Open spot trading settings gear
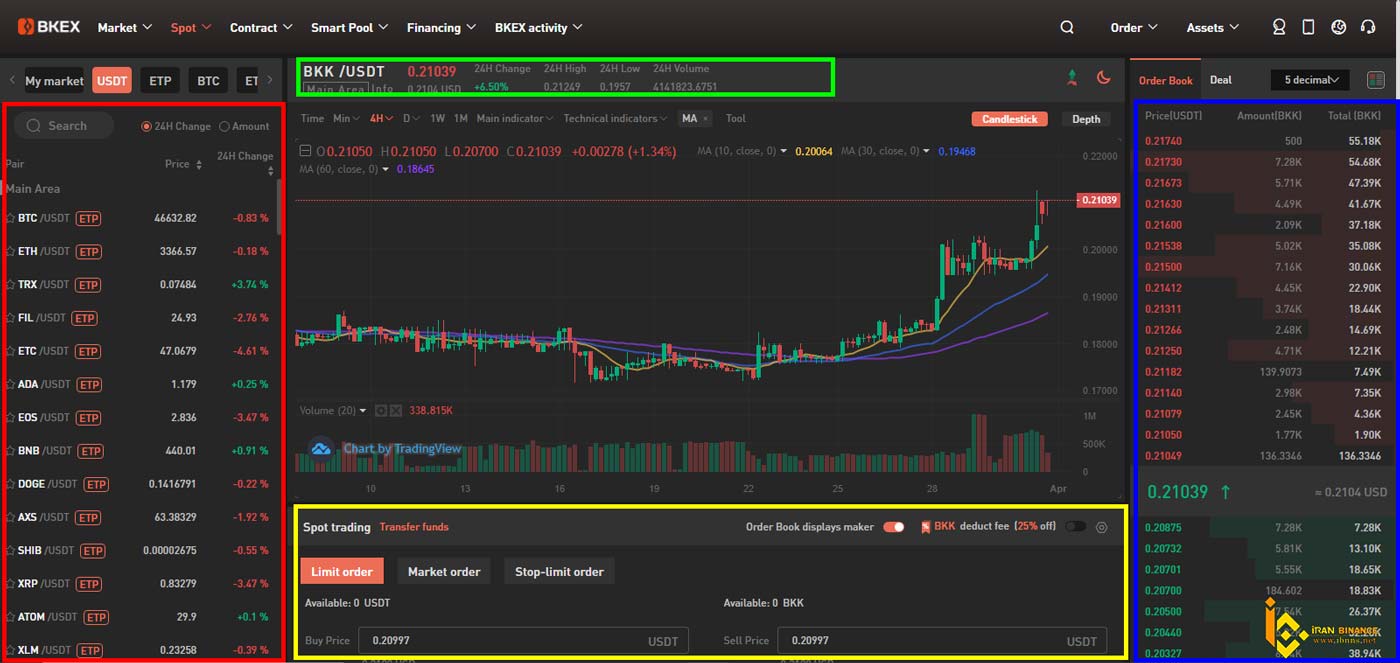This screenshot has width=1400, height=663. [x=1102, y=527]
